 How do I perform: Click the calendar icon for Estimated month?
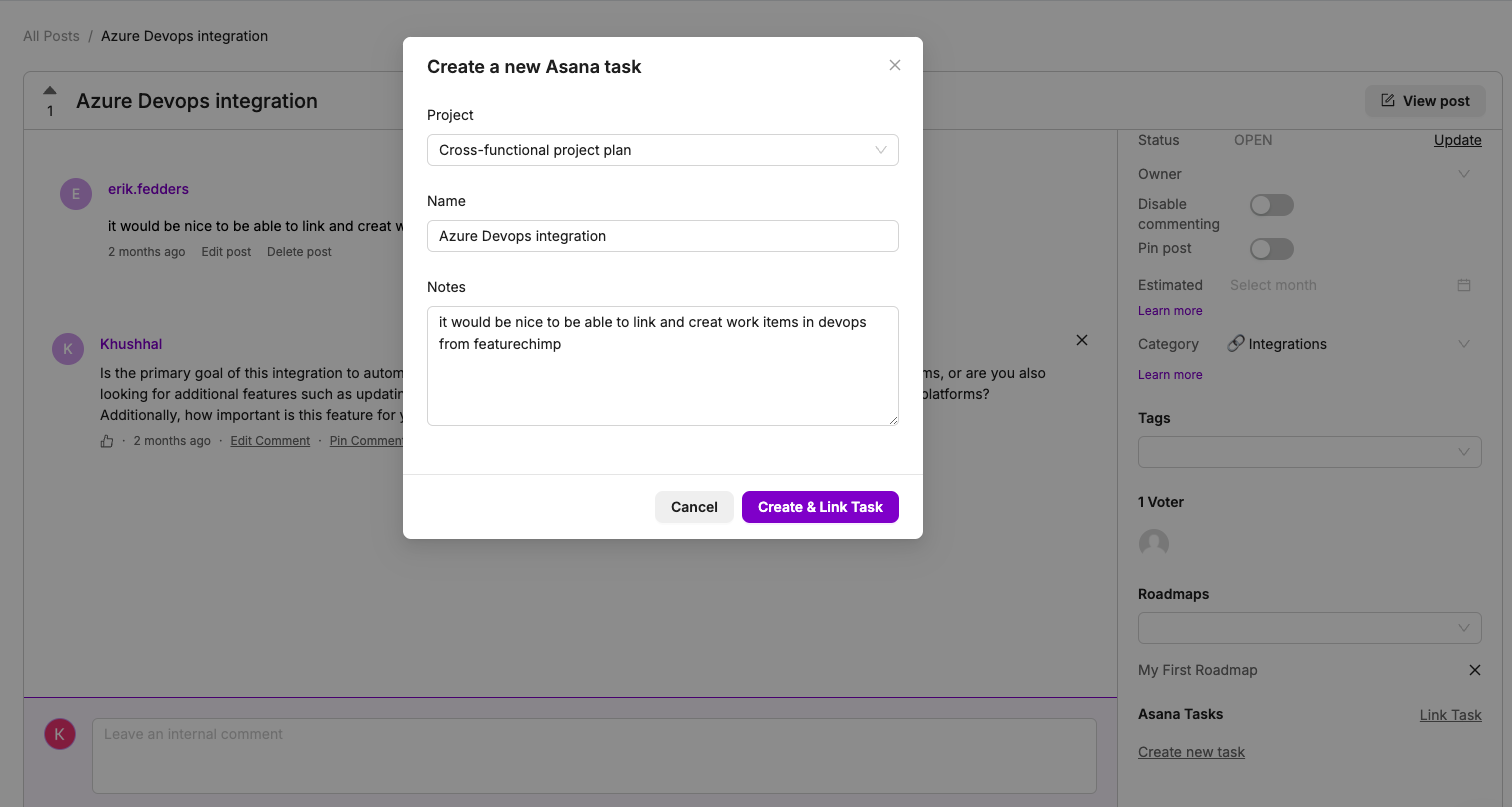[1464, 285]
